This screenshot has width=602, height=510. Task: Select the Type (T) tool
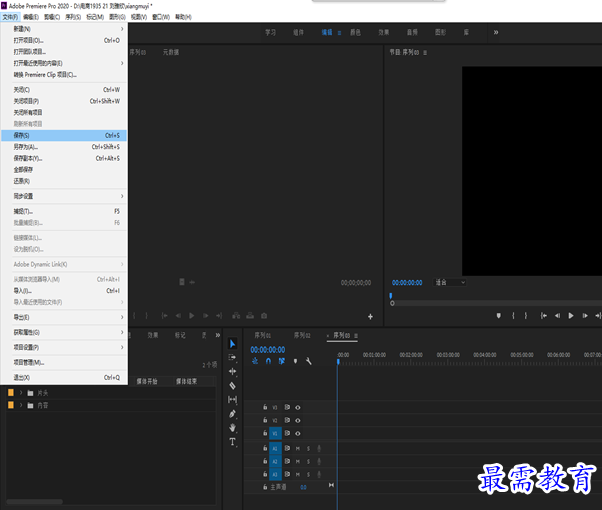coord(232,442)
